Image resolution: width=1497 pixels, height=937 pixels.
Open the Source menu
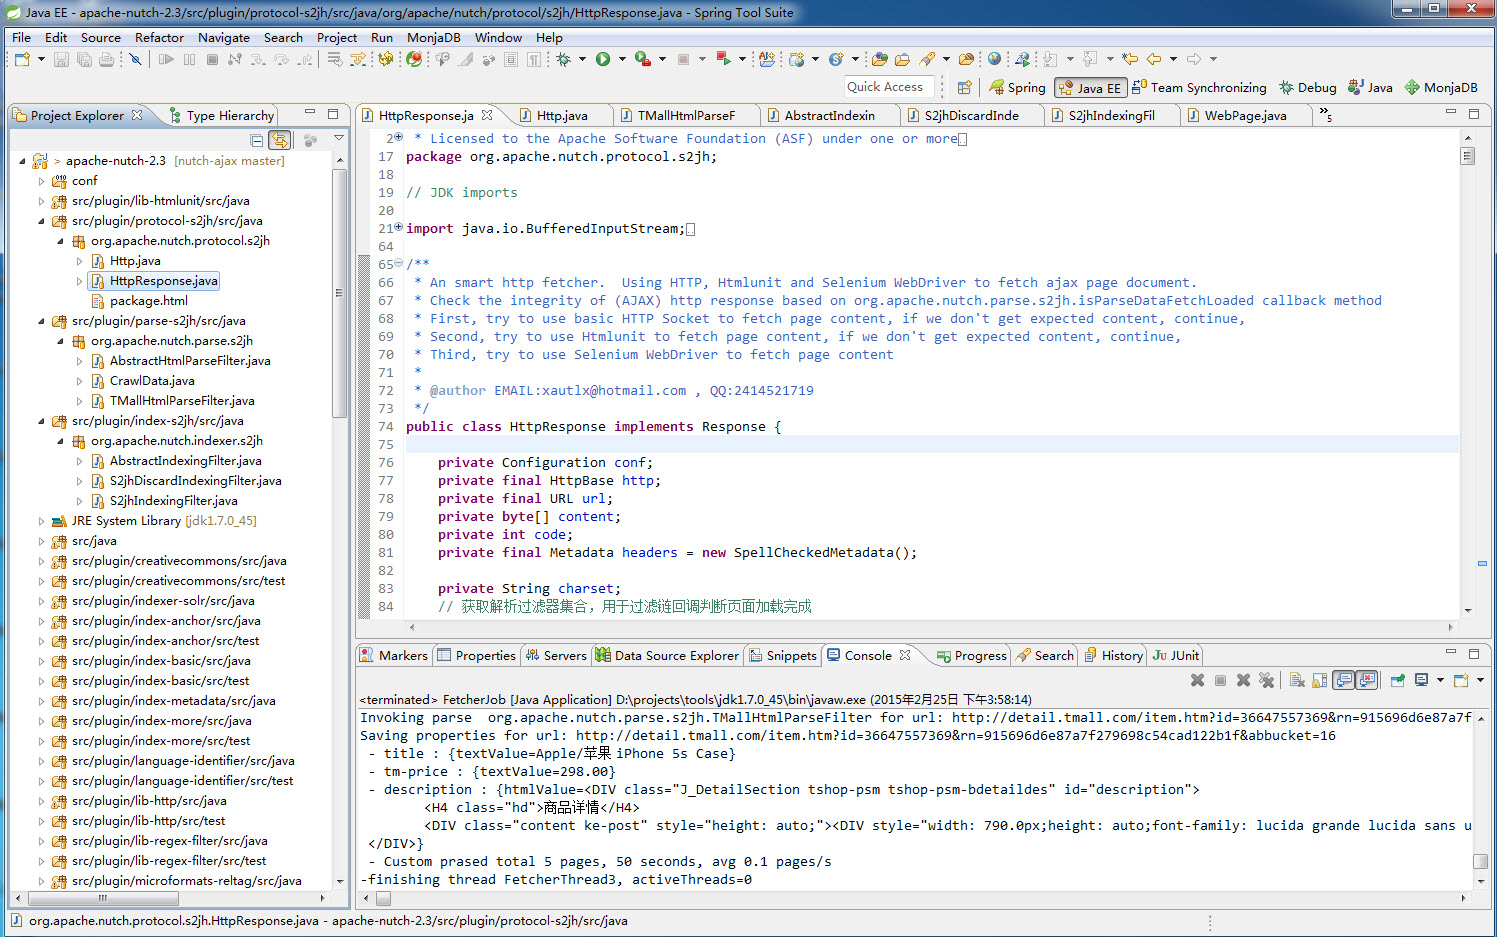point(101,38)
